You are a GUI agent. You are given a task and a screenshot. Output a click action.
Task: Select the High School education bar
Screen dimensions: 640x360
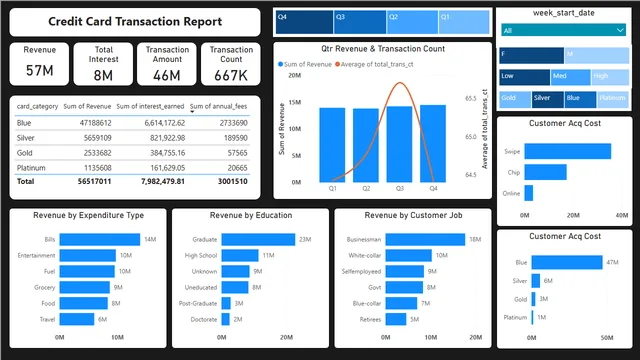coord(240,256)
